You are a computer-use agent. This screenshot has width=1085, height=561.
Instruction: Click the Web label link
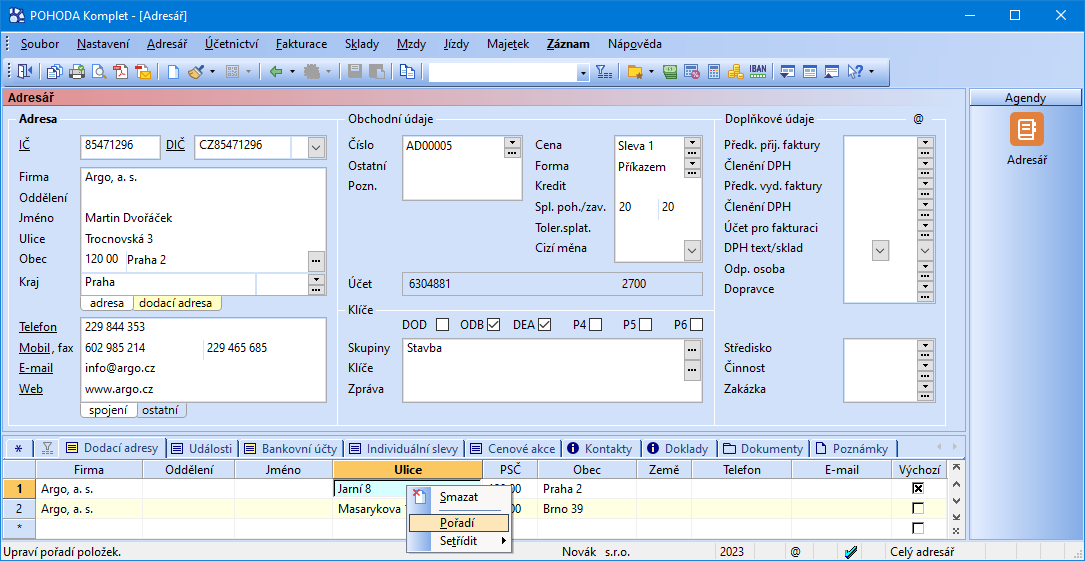tap(31, 389)
